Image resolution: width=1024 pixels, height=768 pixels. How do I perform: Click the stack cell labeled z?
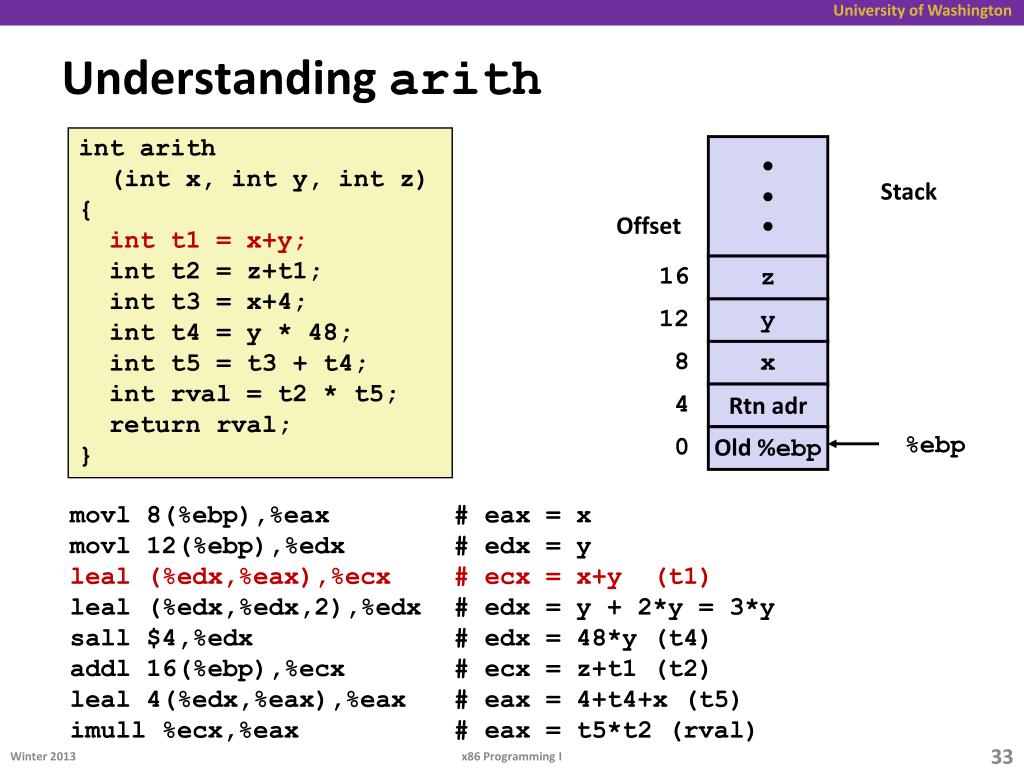(768, 278)
